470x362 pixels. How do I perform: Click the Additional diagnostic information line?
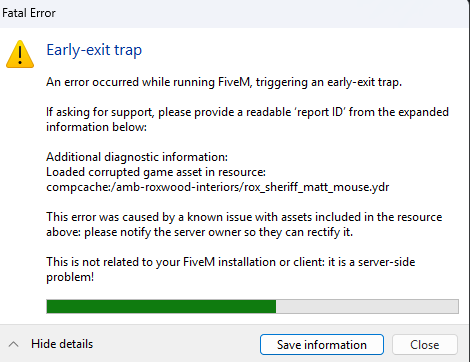pos(137,157)
